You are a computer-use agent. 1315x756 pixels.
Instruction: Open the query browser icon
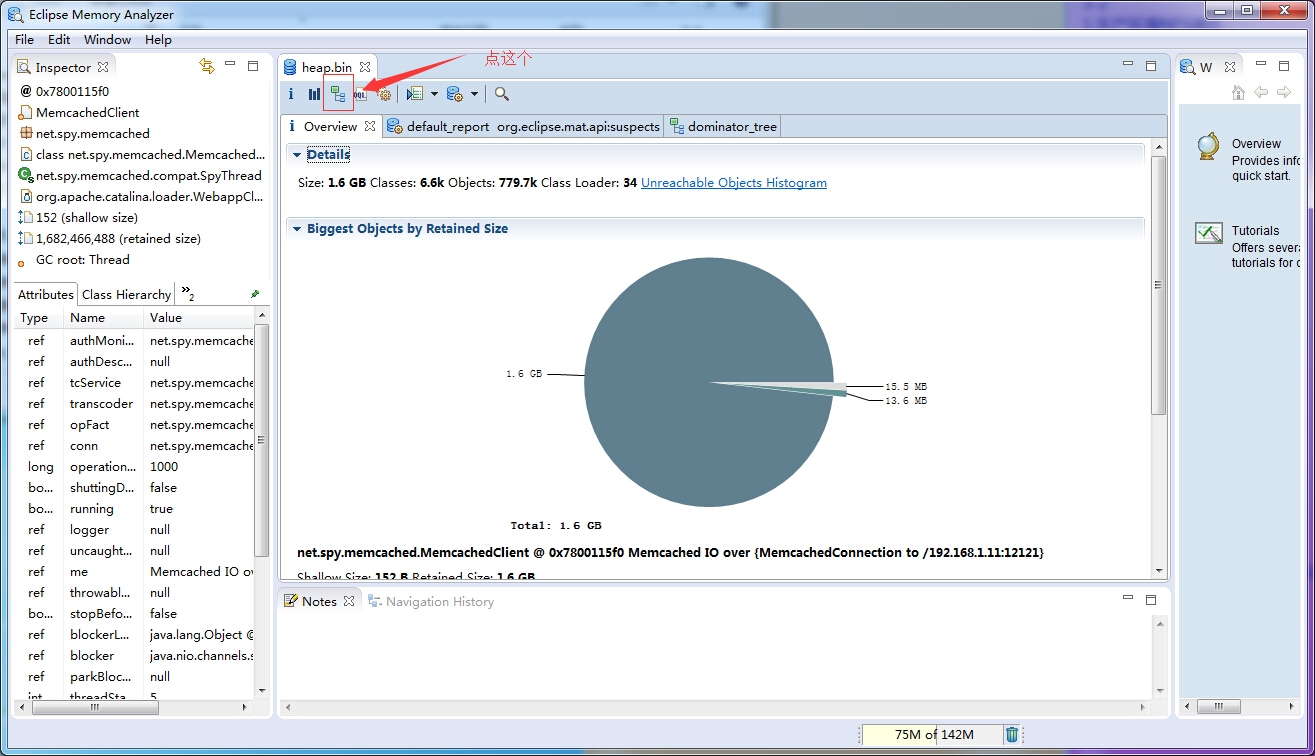click(x=454, y=94)
